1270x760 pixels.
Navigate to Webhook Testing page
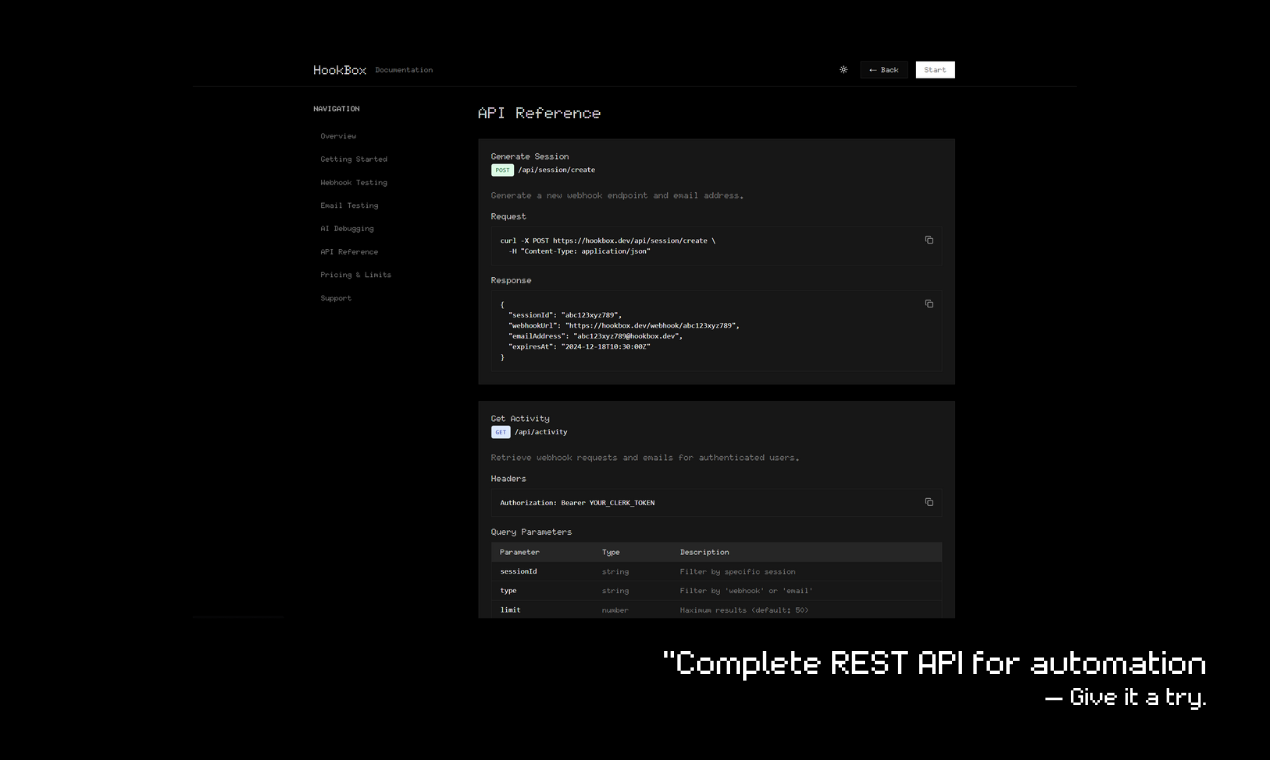point(353,183)
